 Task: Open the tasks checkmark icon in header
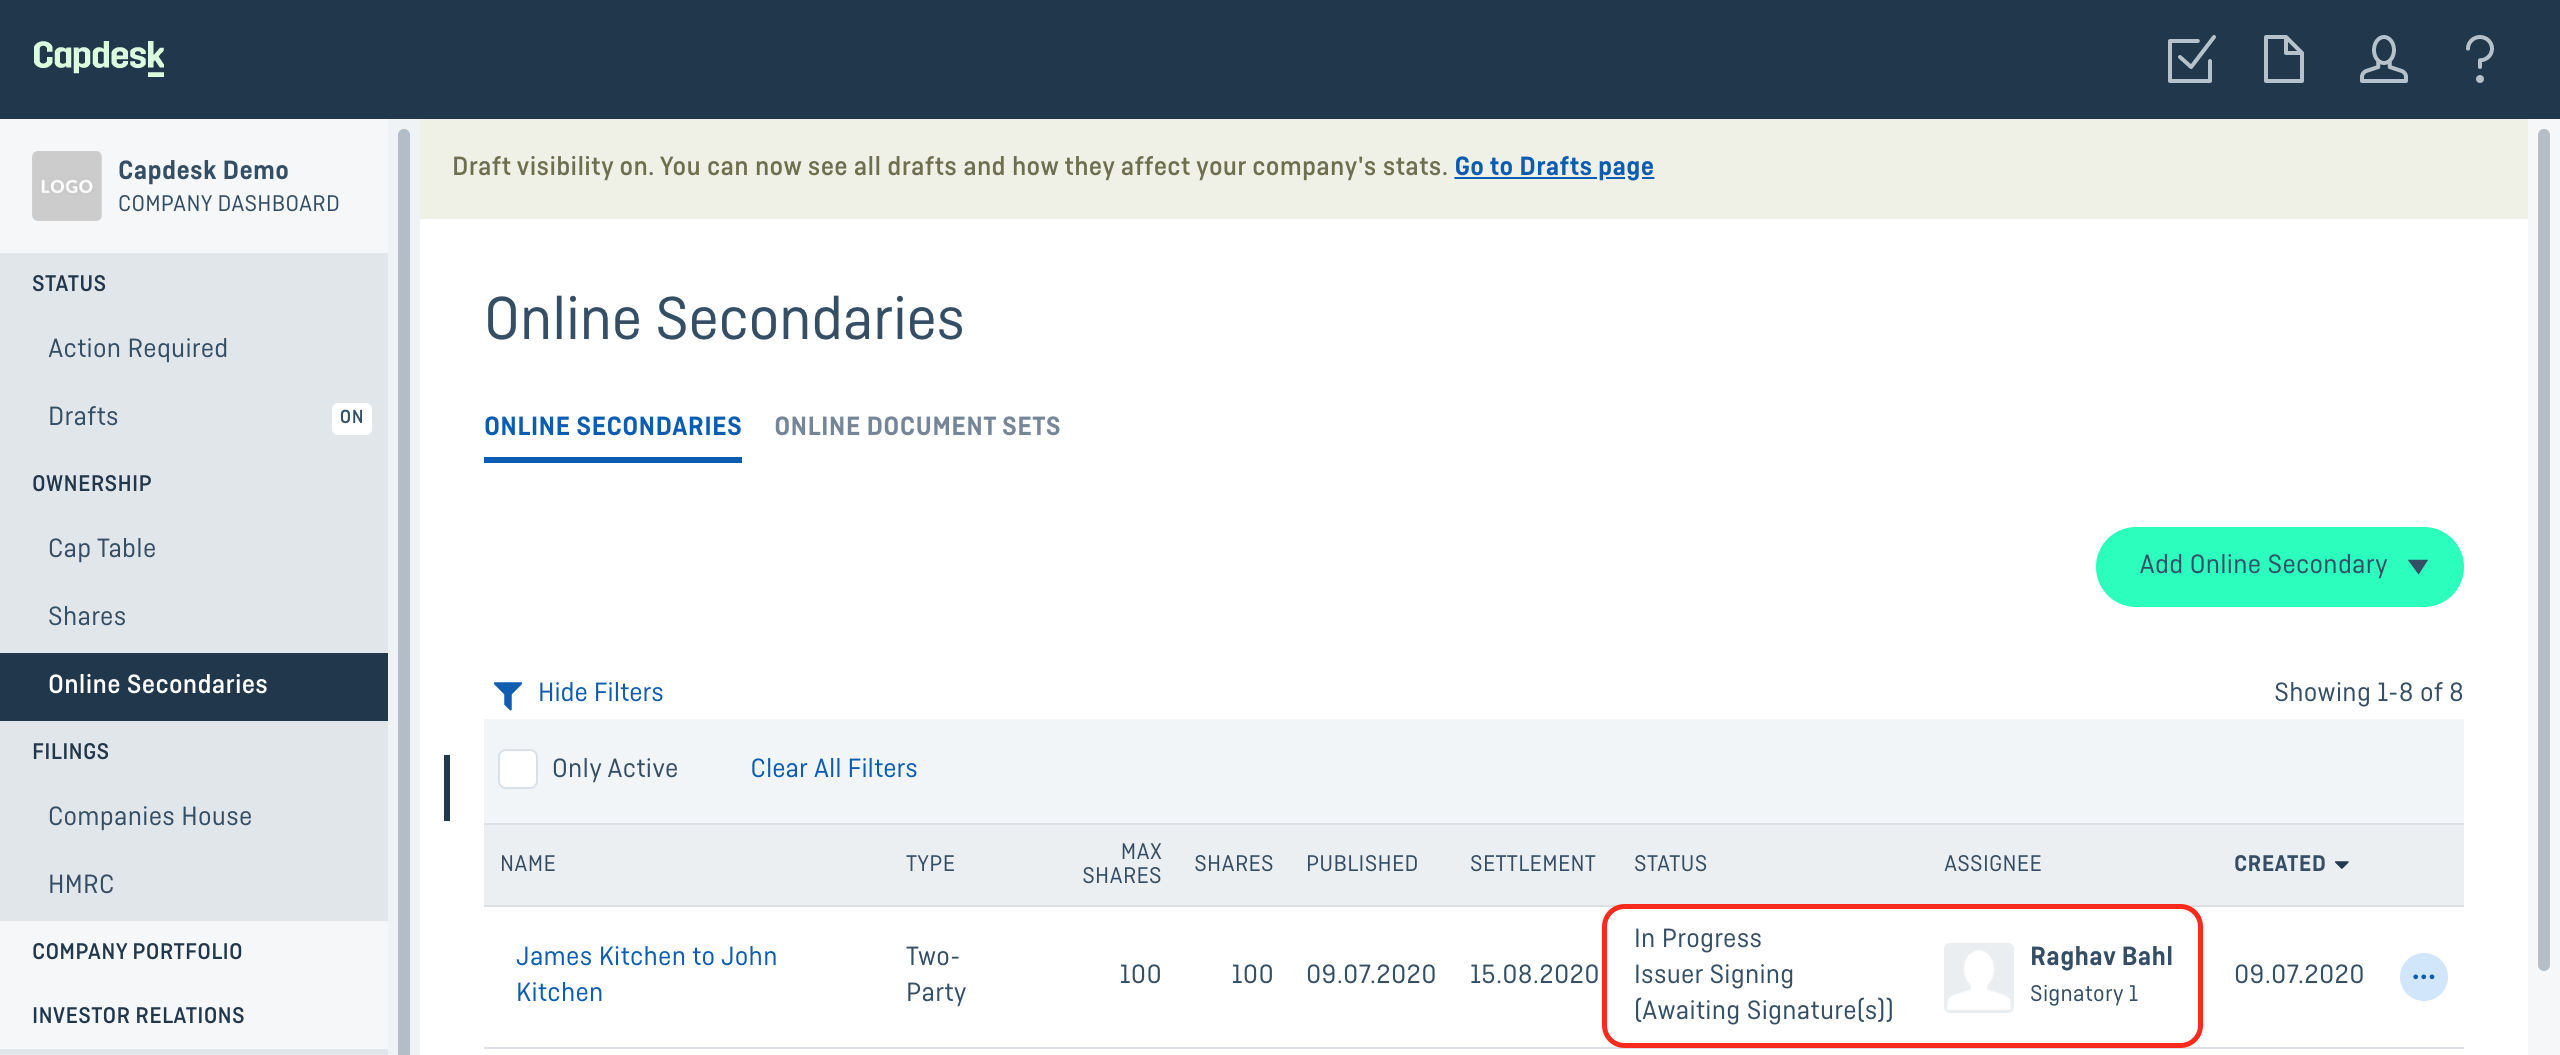click(x=2191, y=60)
